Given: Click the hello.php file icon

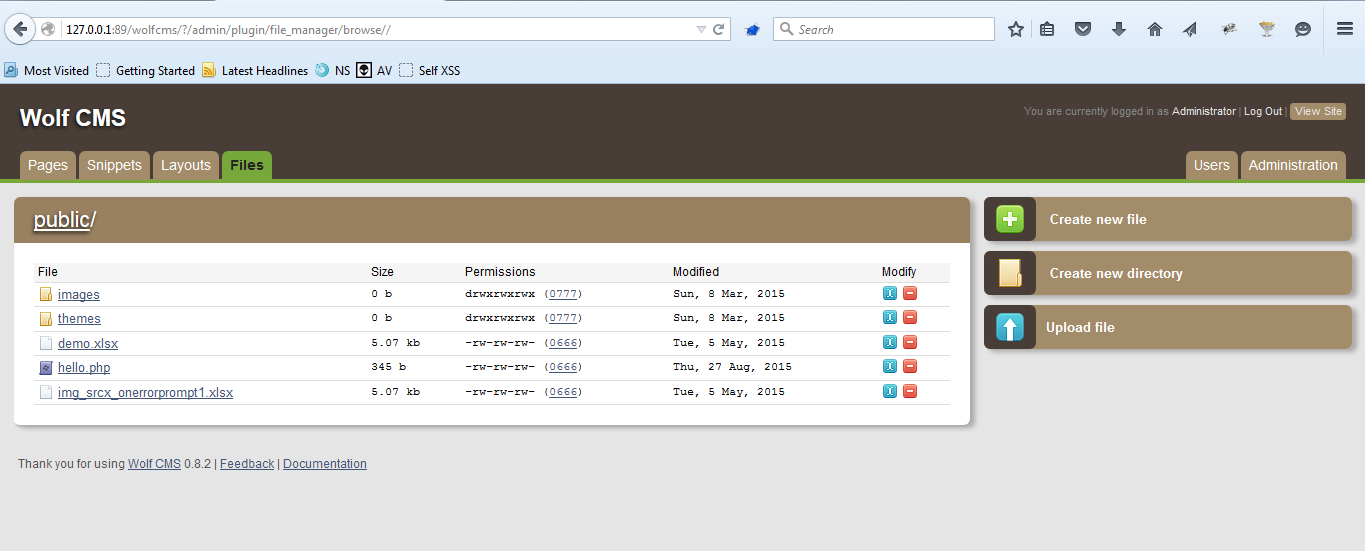Looking at the screenshot, I should pyautogui.click(x=45, y=368).
